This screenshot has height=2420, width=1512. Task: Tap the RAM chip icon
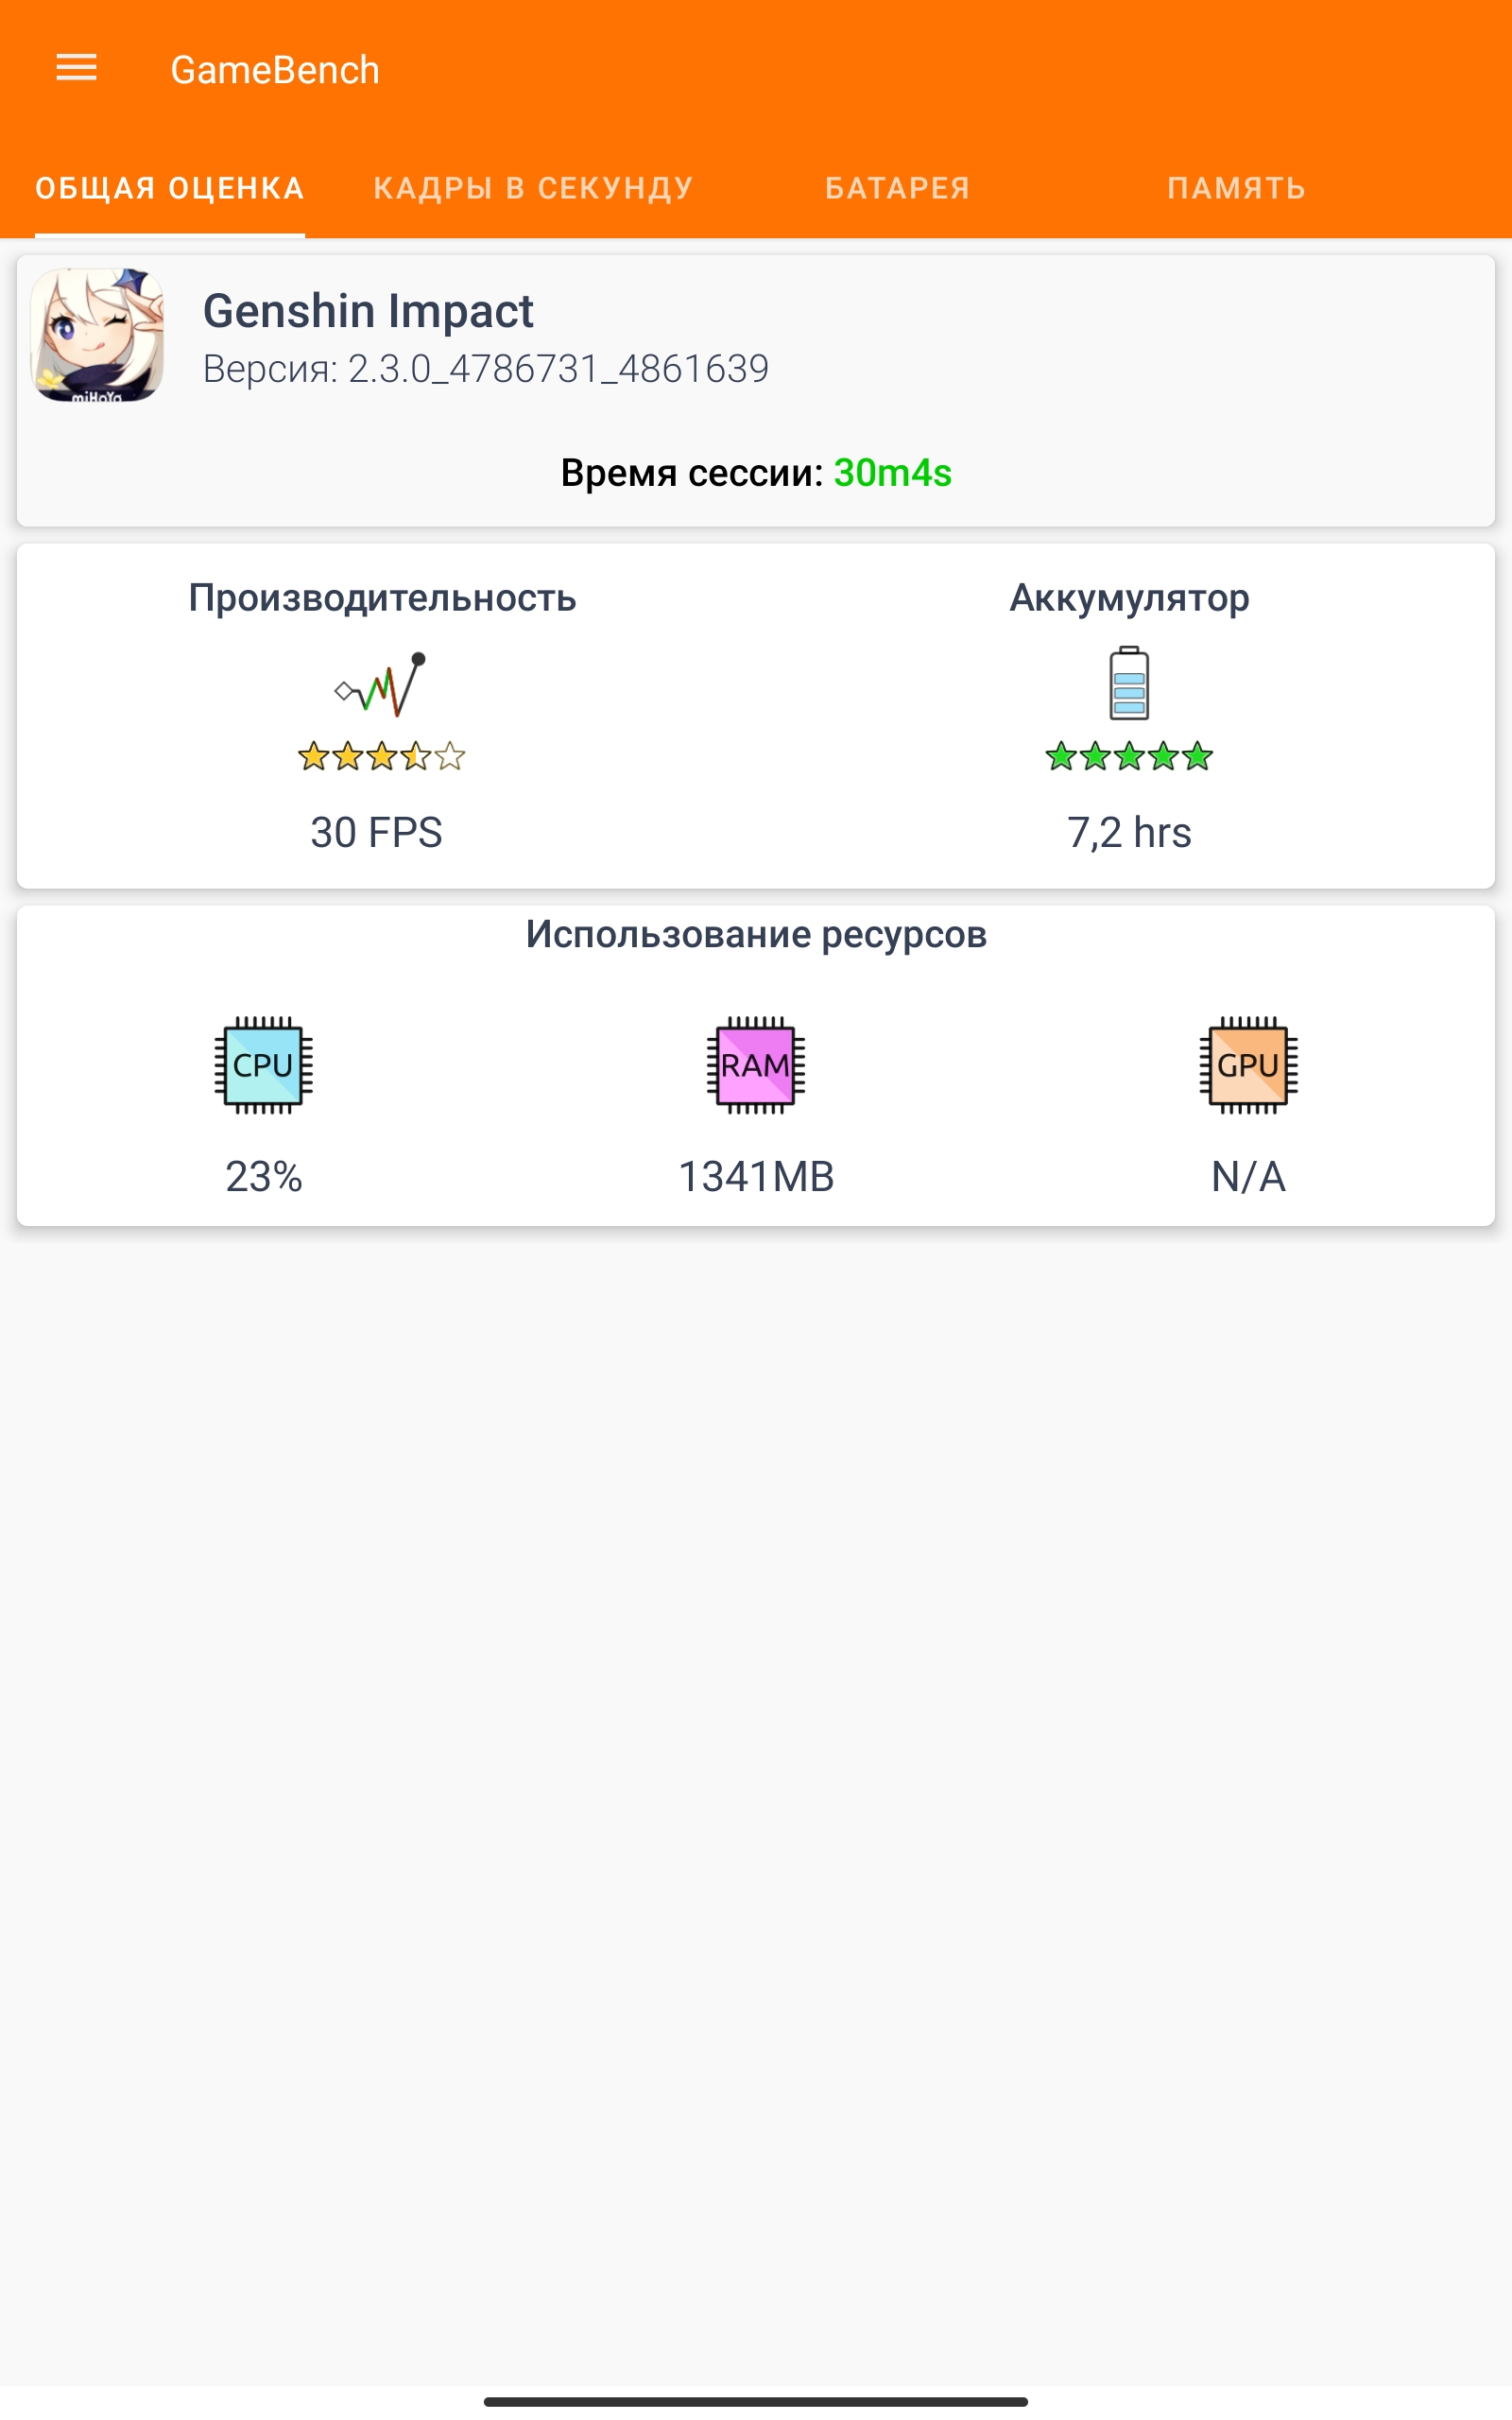tap(756, 1065)
